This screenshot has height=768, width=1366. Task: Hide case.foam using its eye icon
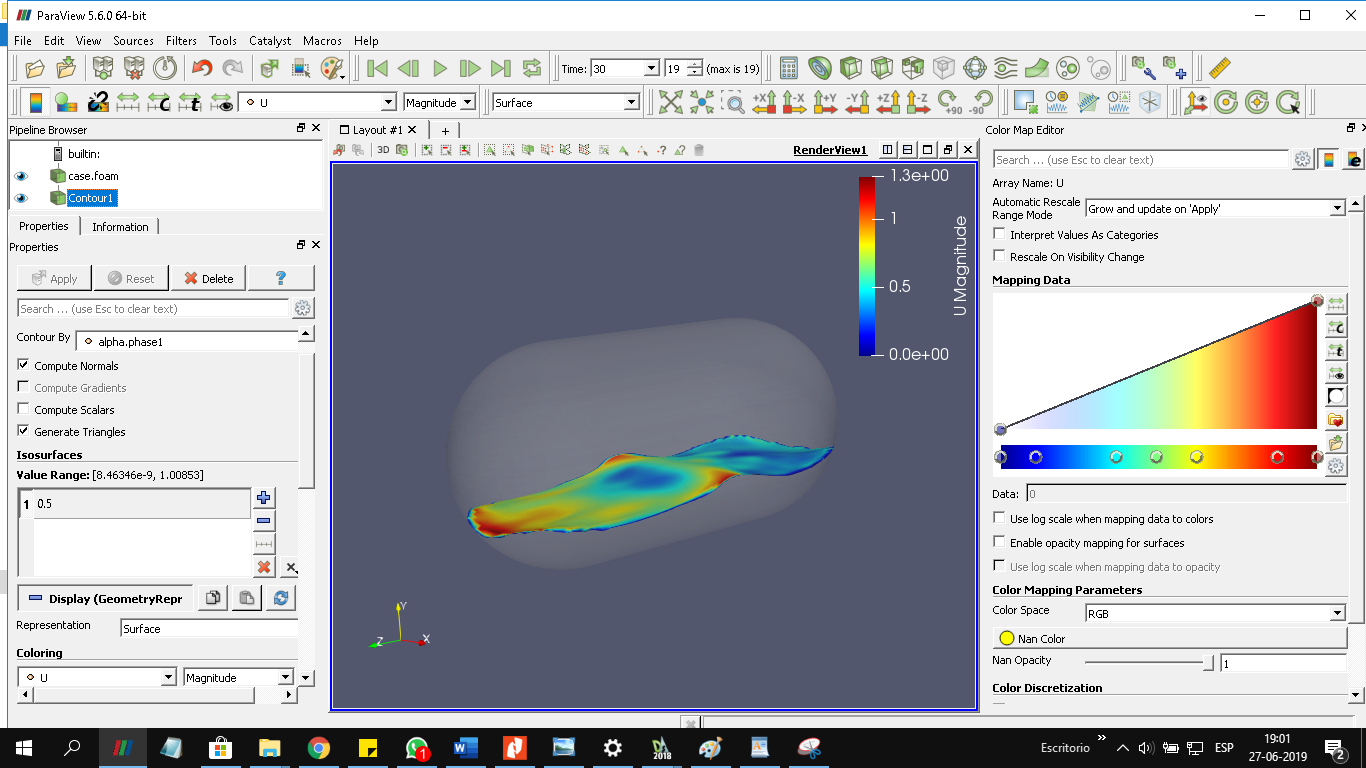[20, 176]
